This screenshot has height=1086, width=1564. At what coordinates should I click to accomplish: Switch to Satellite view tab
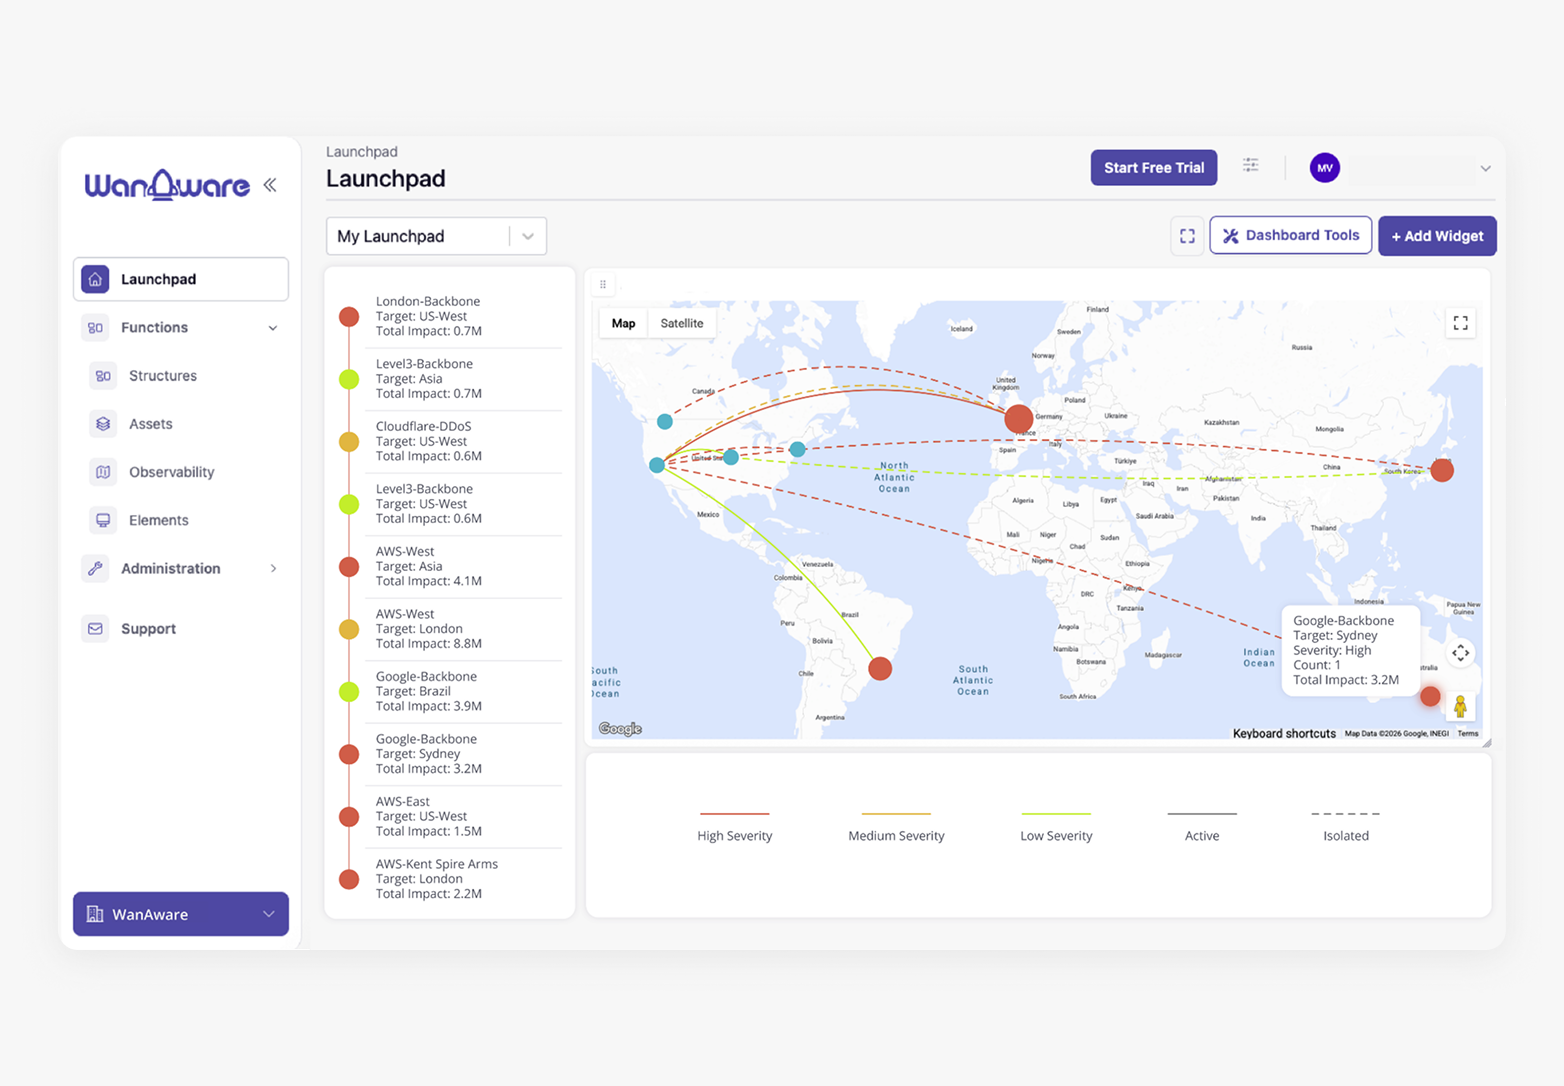pyautogui.click(x=682, y=323)
